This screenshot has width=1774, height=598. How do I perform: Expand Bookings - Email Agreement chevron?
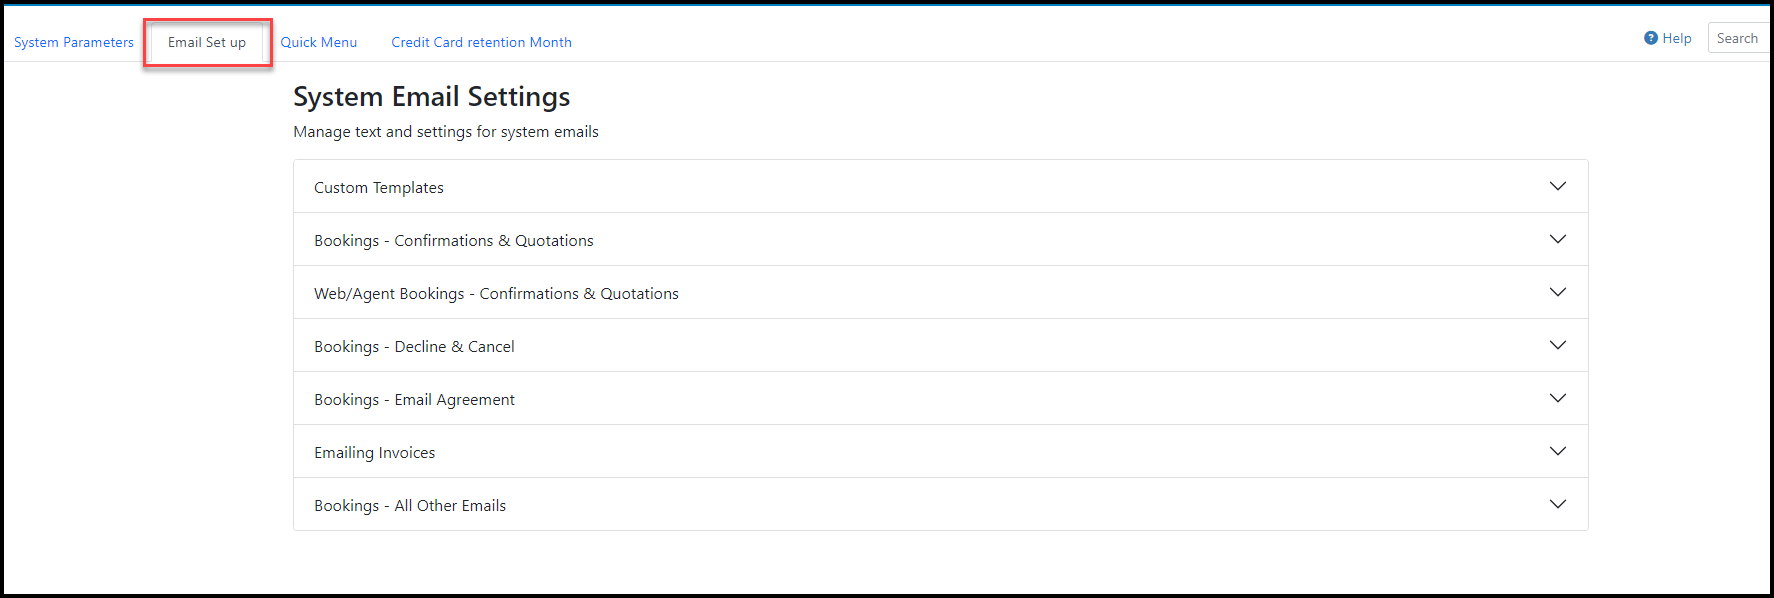[x=1557, y=398]
